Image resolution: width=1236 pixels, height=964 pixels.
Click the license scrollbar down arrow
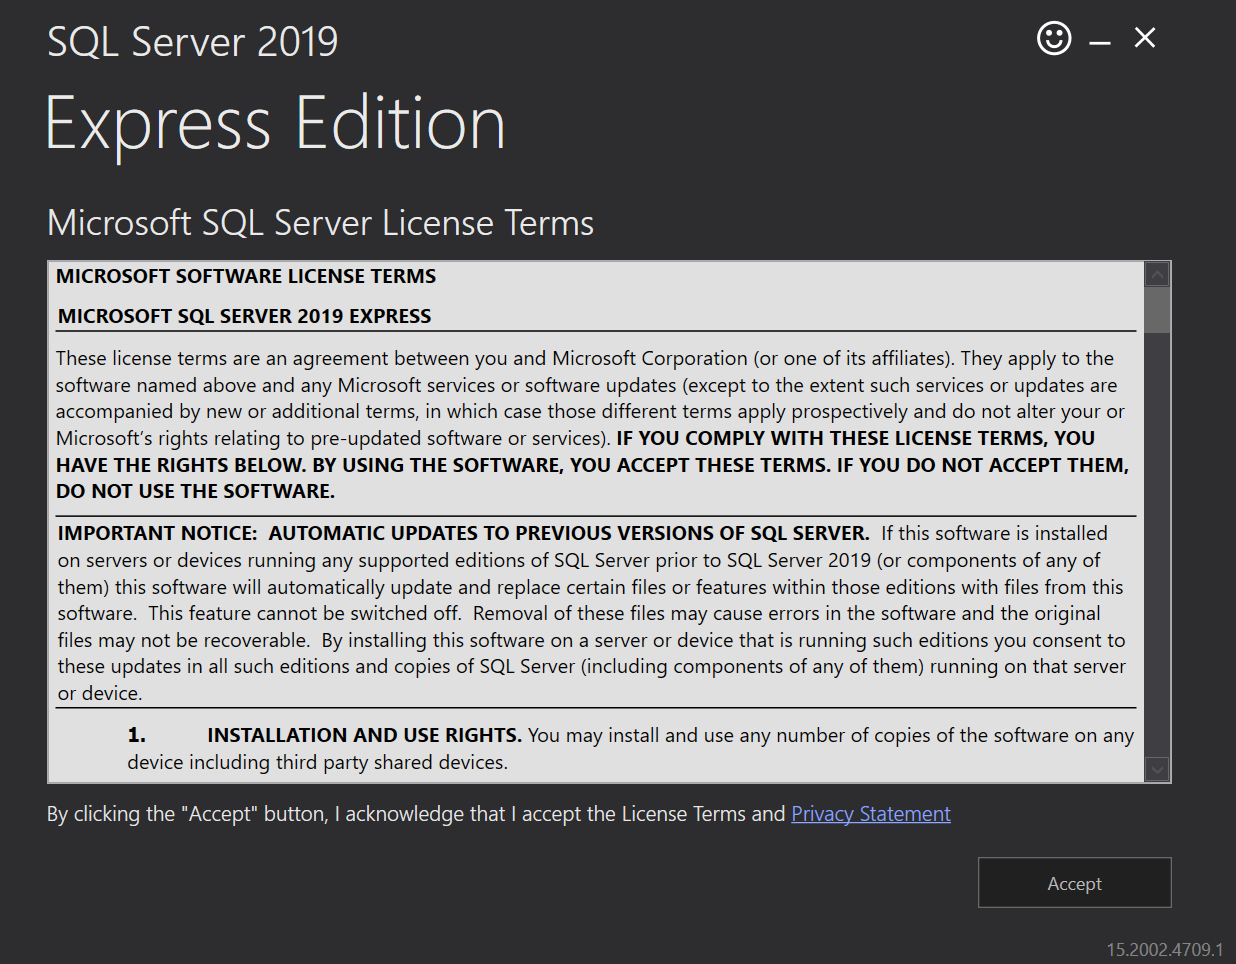tap(1157, 769)
